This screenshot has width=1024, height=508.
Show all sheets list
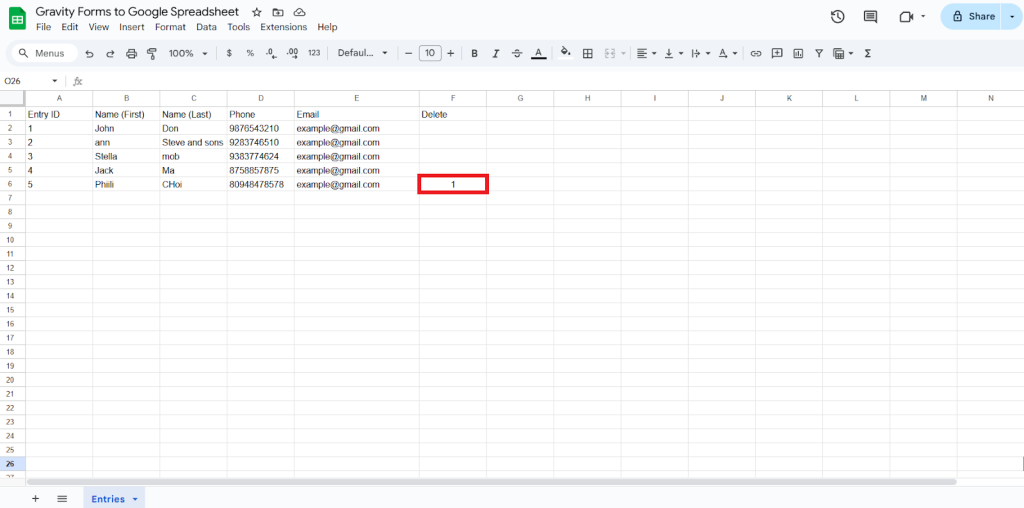pyautogui.click(x=62, y=498)
